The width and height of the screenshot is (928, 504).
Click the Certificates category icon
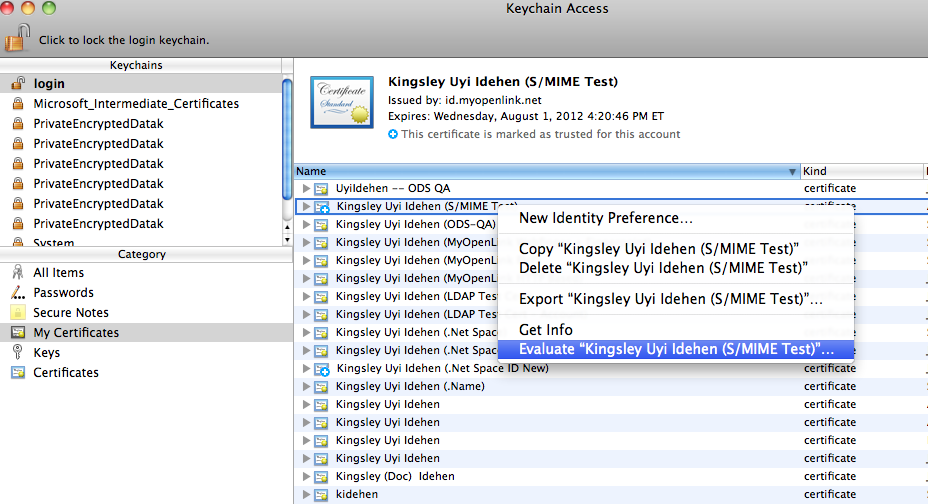18,373
